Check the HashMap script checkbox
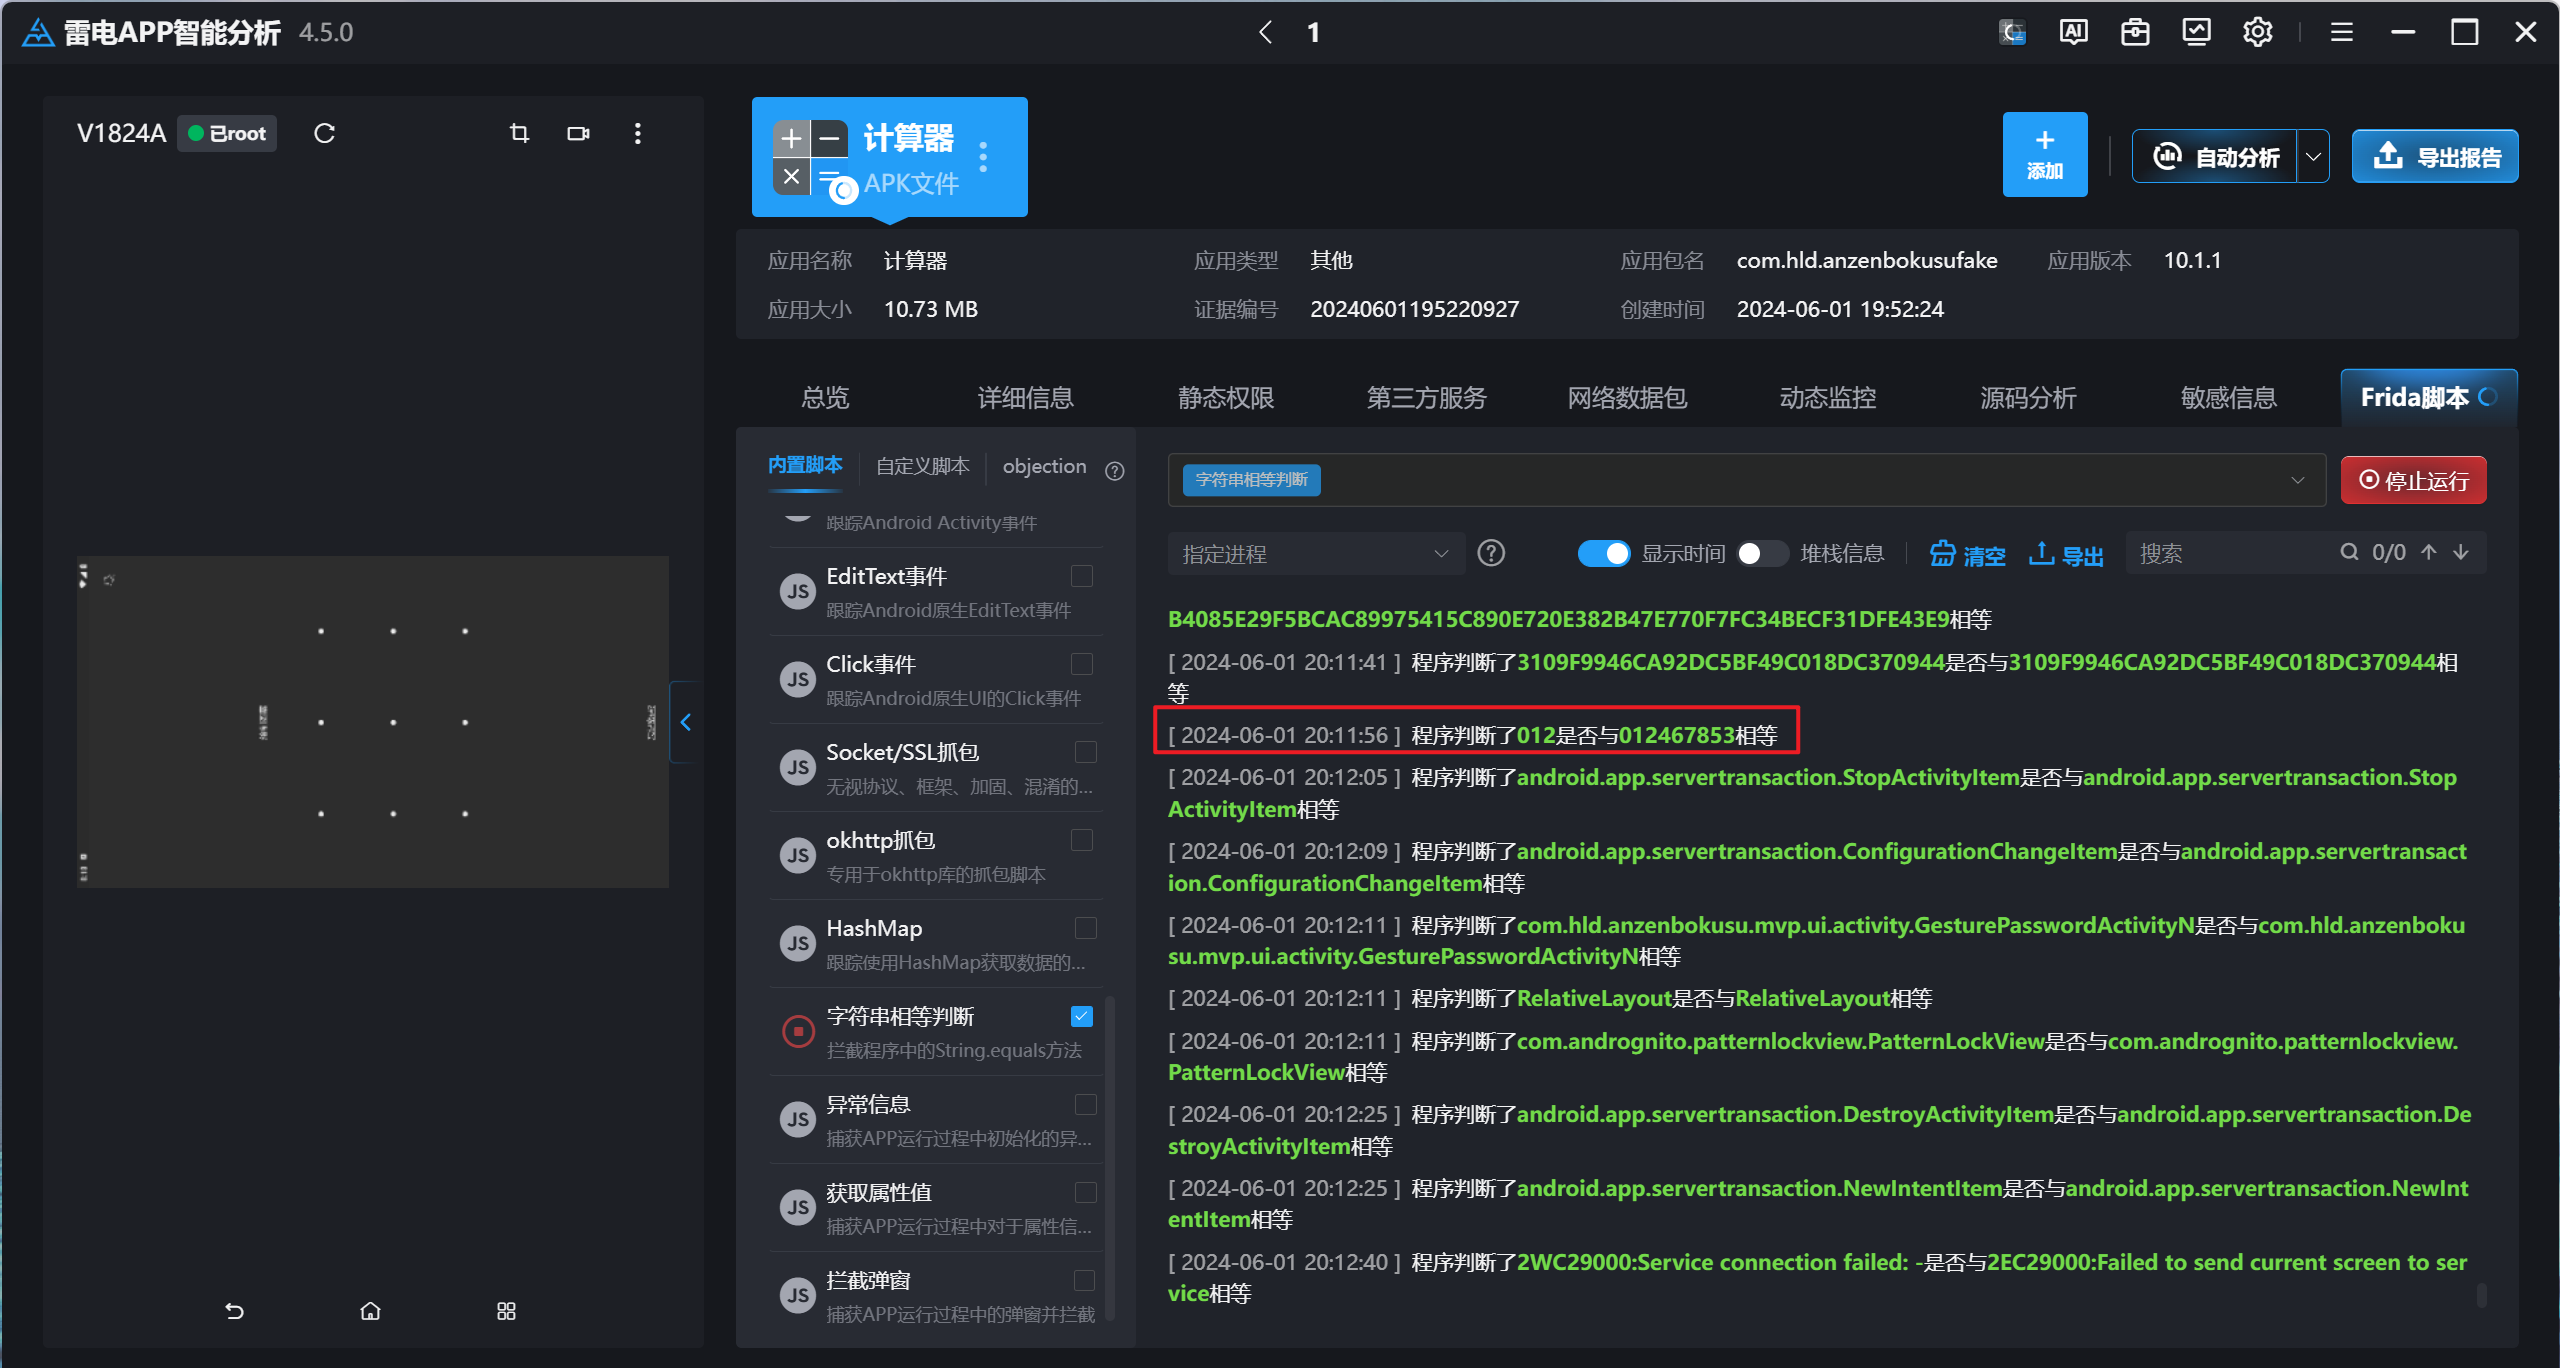This screenshot has height=1368, width=2560. click(1085, 928)
